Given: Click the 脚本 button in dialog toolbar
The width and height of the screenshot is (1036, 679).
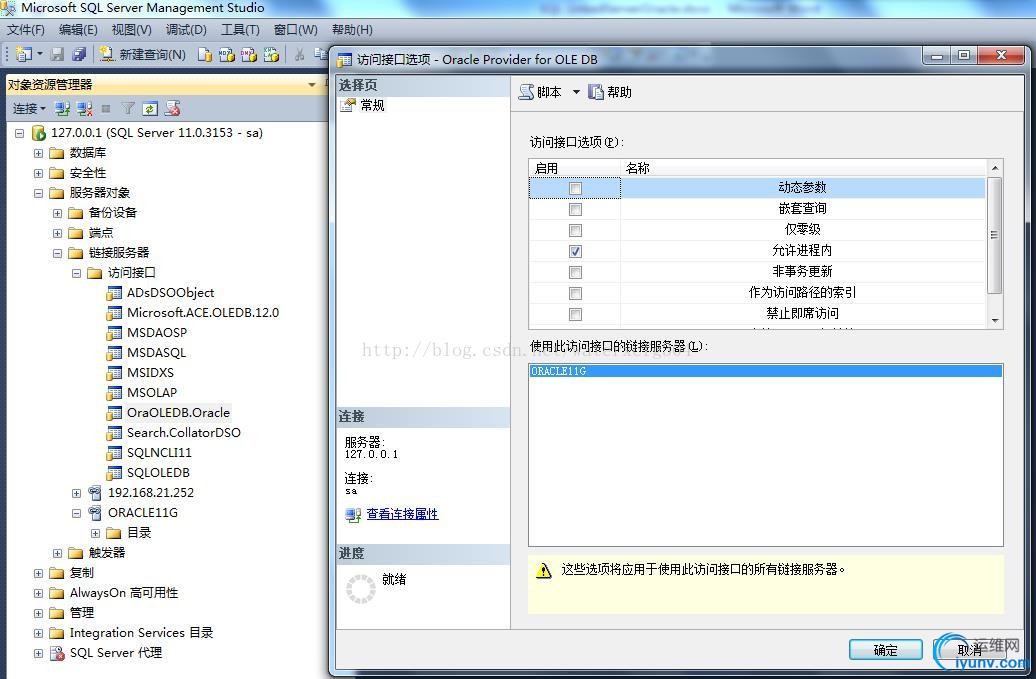Looking at the screenshot, I should pyautogui.click(x=541, y=92).
